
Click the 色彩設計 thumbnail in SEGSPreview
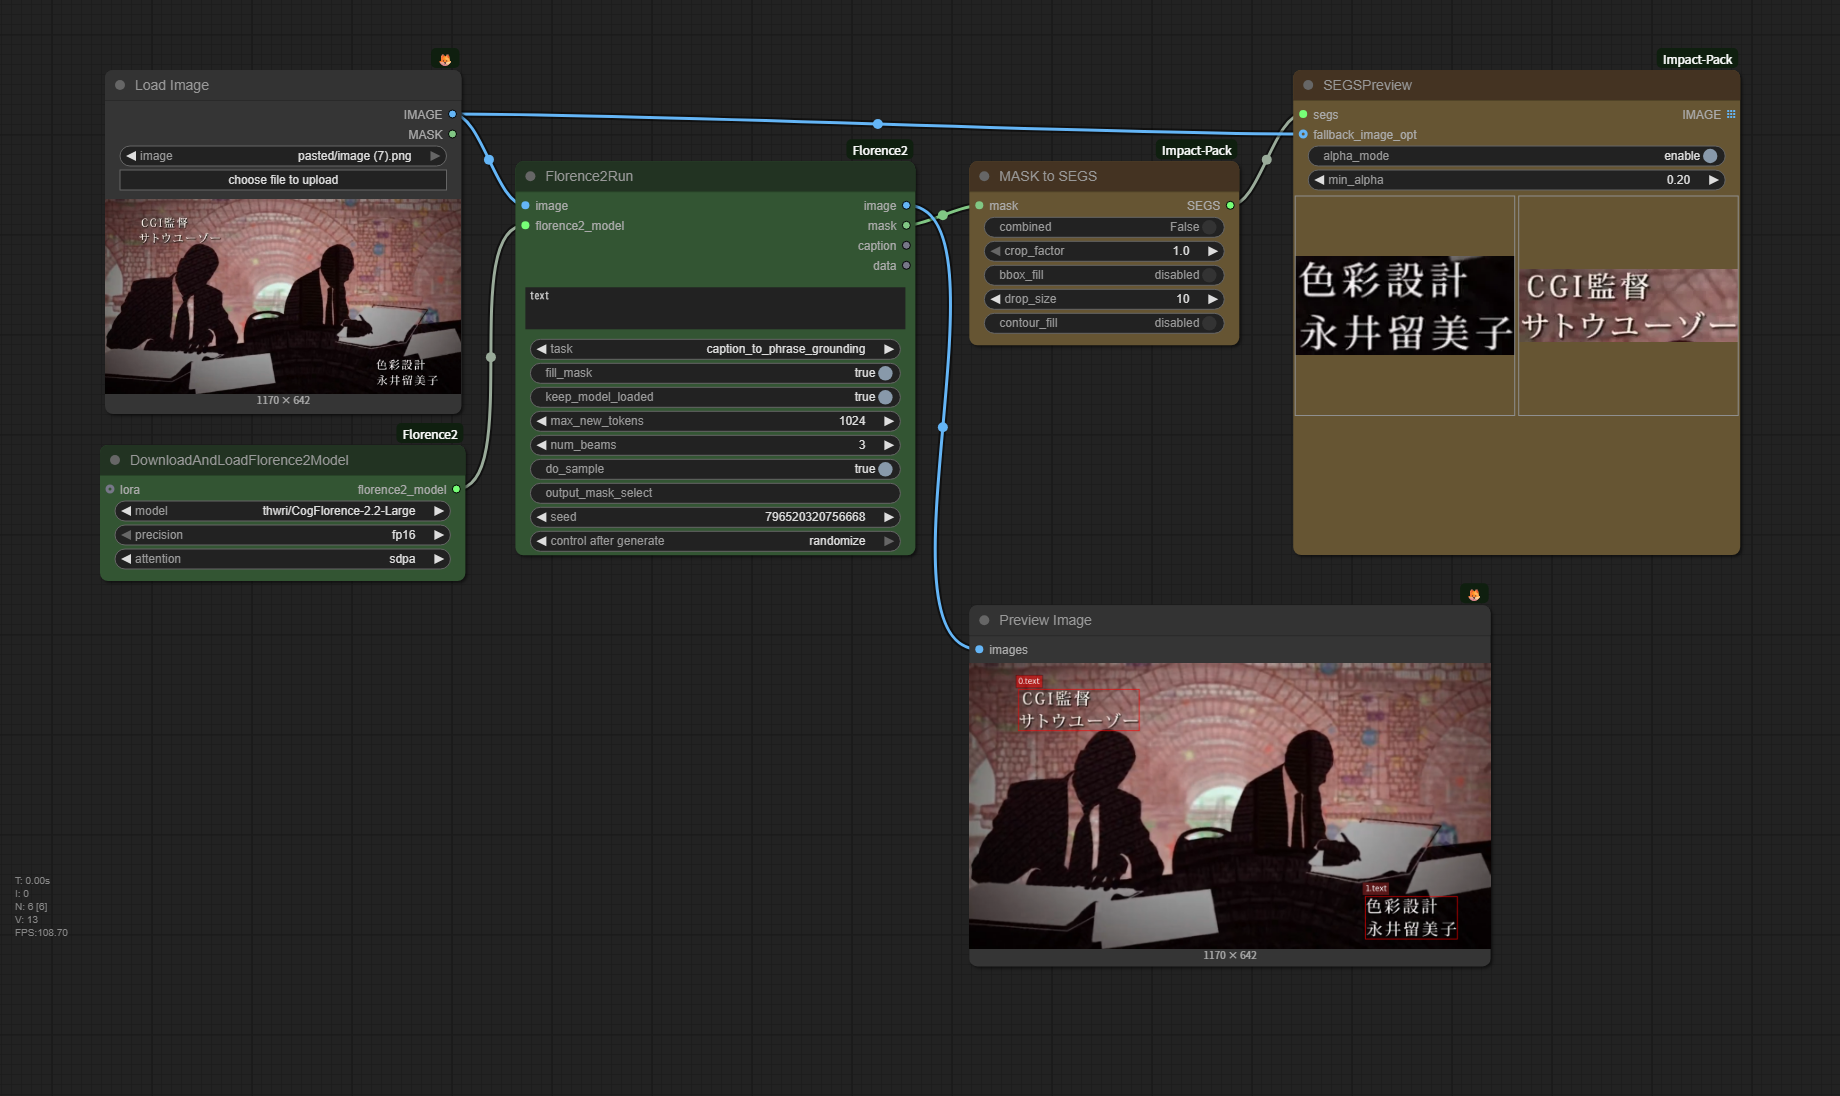tap(1405, 305)
